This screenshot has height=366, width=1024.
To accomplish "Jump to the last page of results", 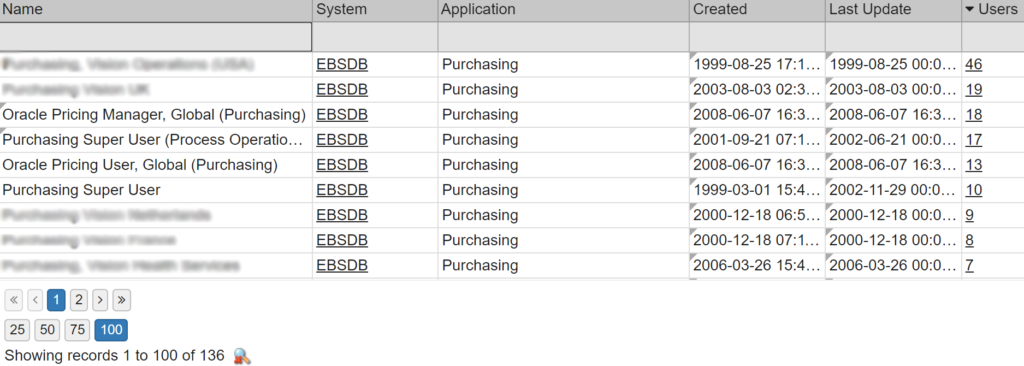I will point(121,300).
